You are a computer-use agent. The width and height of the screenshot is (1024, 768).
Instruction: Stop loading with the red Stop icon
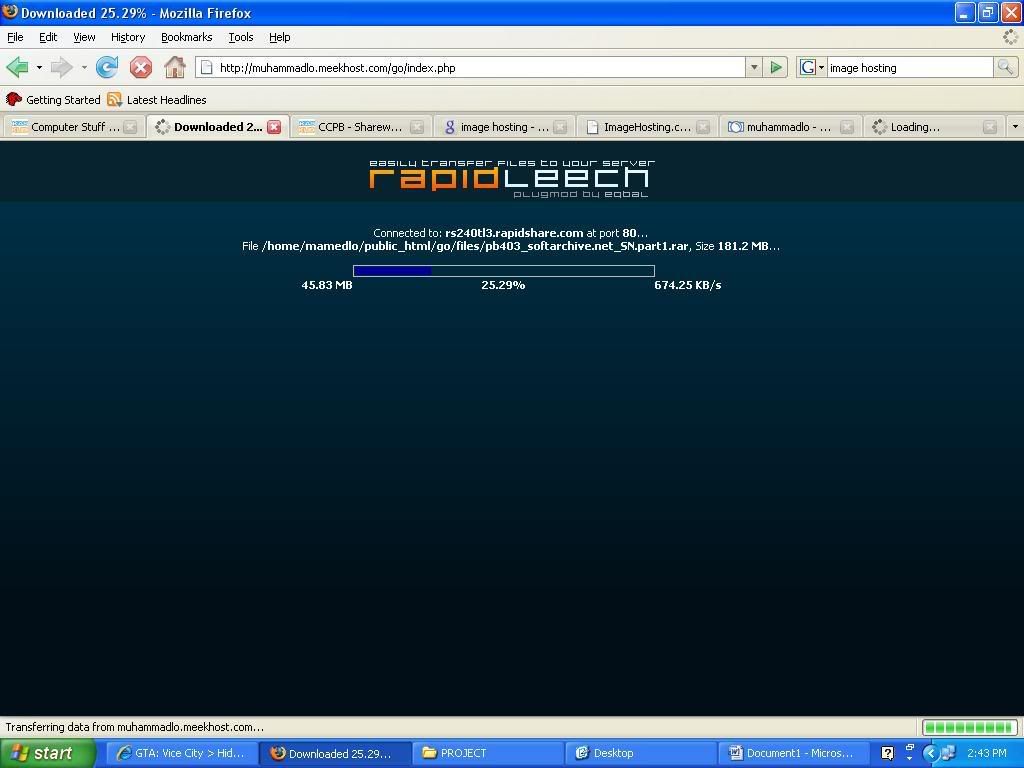140,67
